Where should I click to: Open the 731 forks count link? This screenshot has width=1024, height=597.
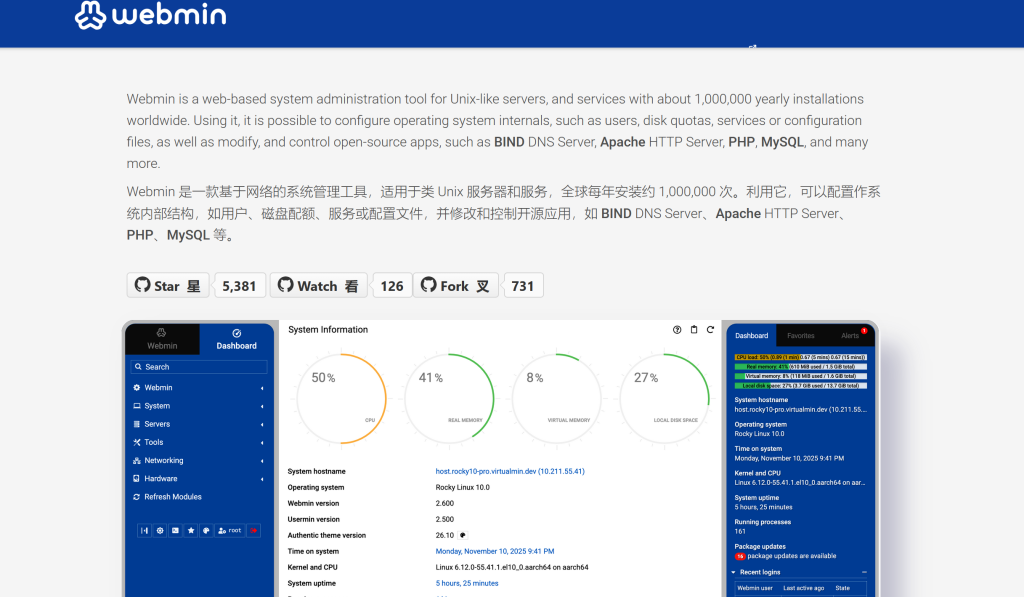(522, 285)
